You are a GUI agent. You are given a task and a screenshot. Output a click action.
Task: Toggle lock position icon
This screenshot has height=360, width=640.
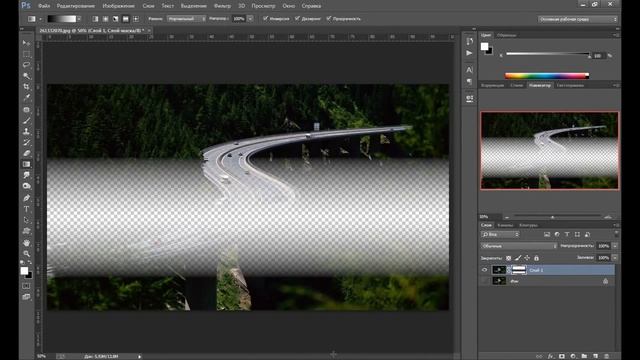(527, 258)
